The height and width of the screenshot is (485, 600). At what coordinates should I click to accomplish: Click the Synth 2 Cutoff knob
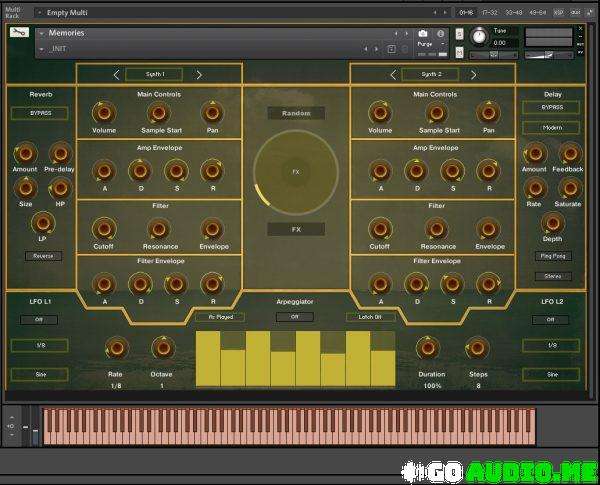[380, 229]
